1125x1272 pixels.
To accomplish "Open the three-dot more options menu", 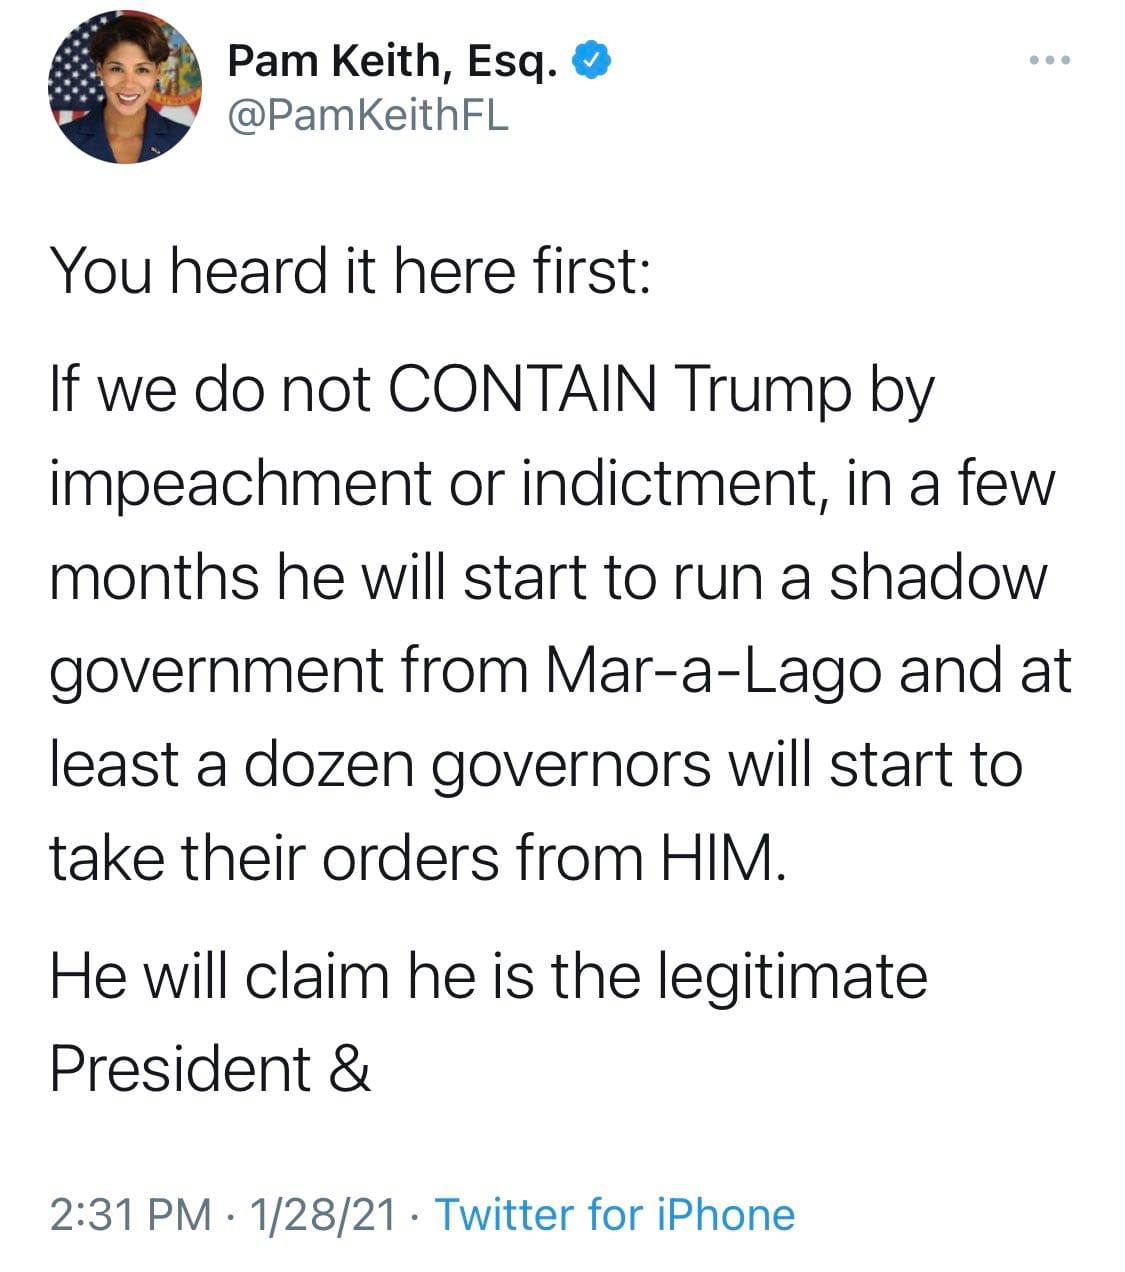I will point(1049,61).
